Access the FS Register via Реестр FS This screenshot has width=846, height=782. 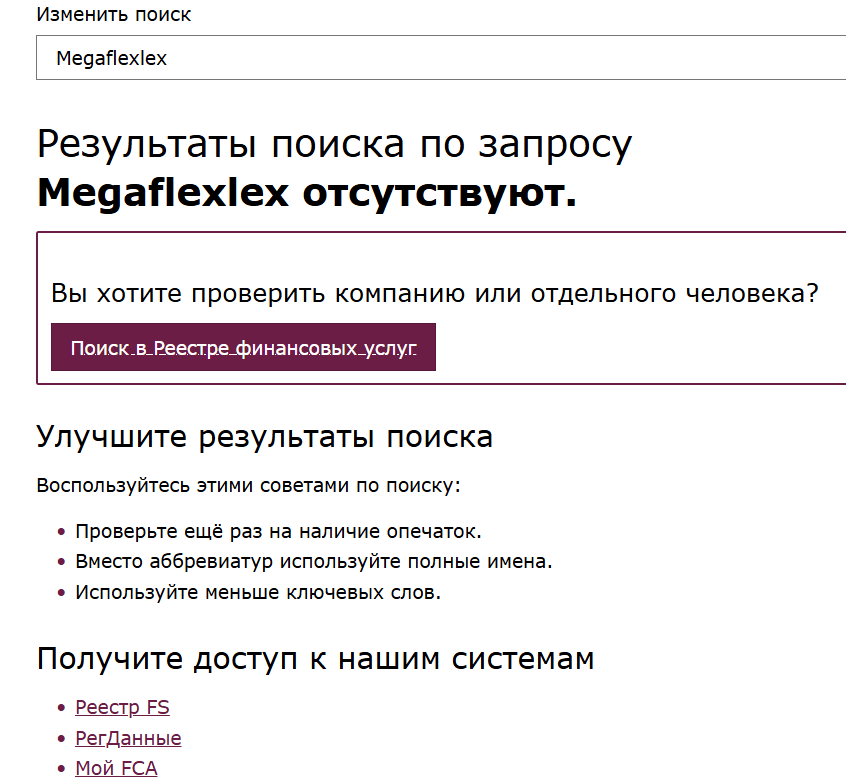(x=122, y=707)
